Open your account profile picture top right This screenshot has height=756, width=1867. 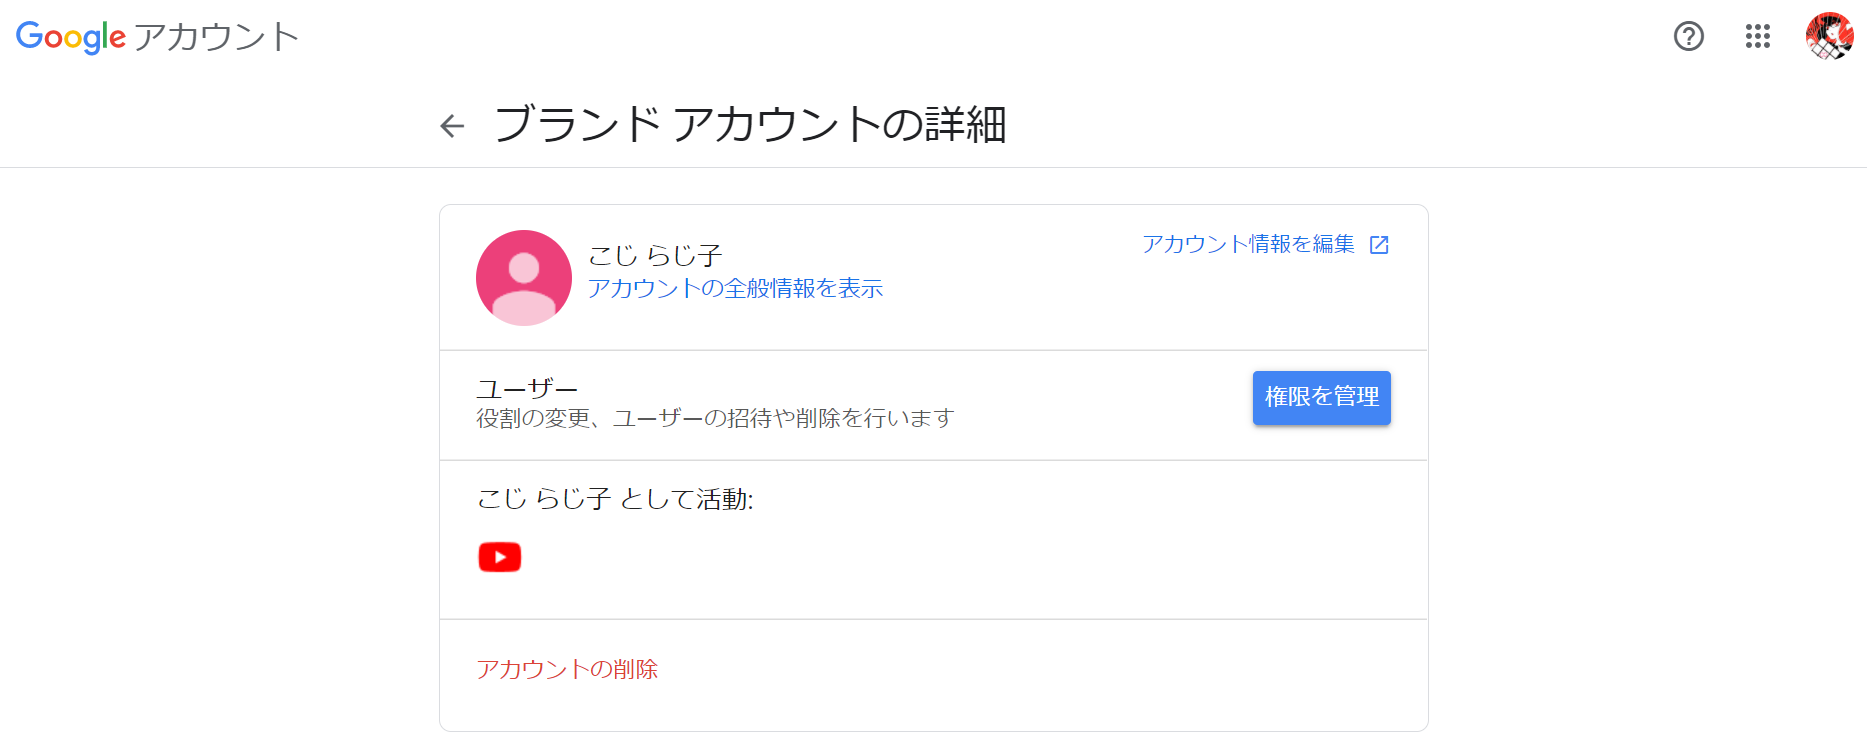(x=1831, y=37)
